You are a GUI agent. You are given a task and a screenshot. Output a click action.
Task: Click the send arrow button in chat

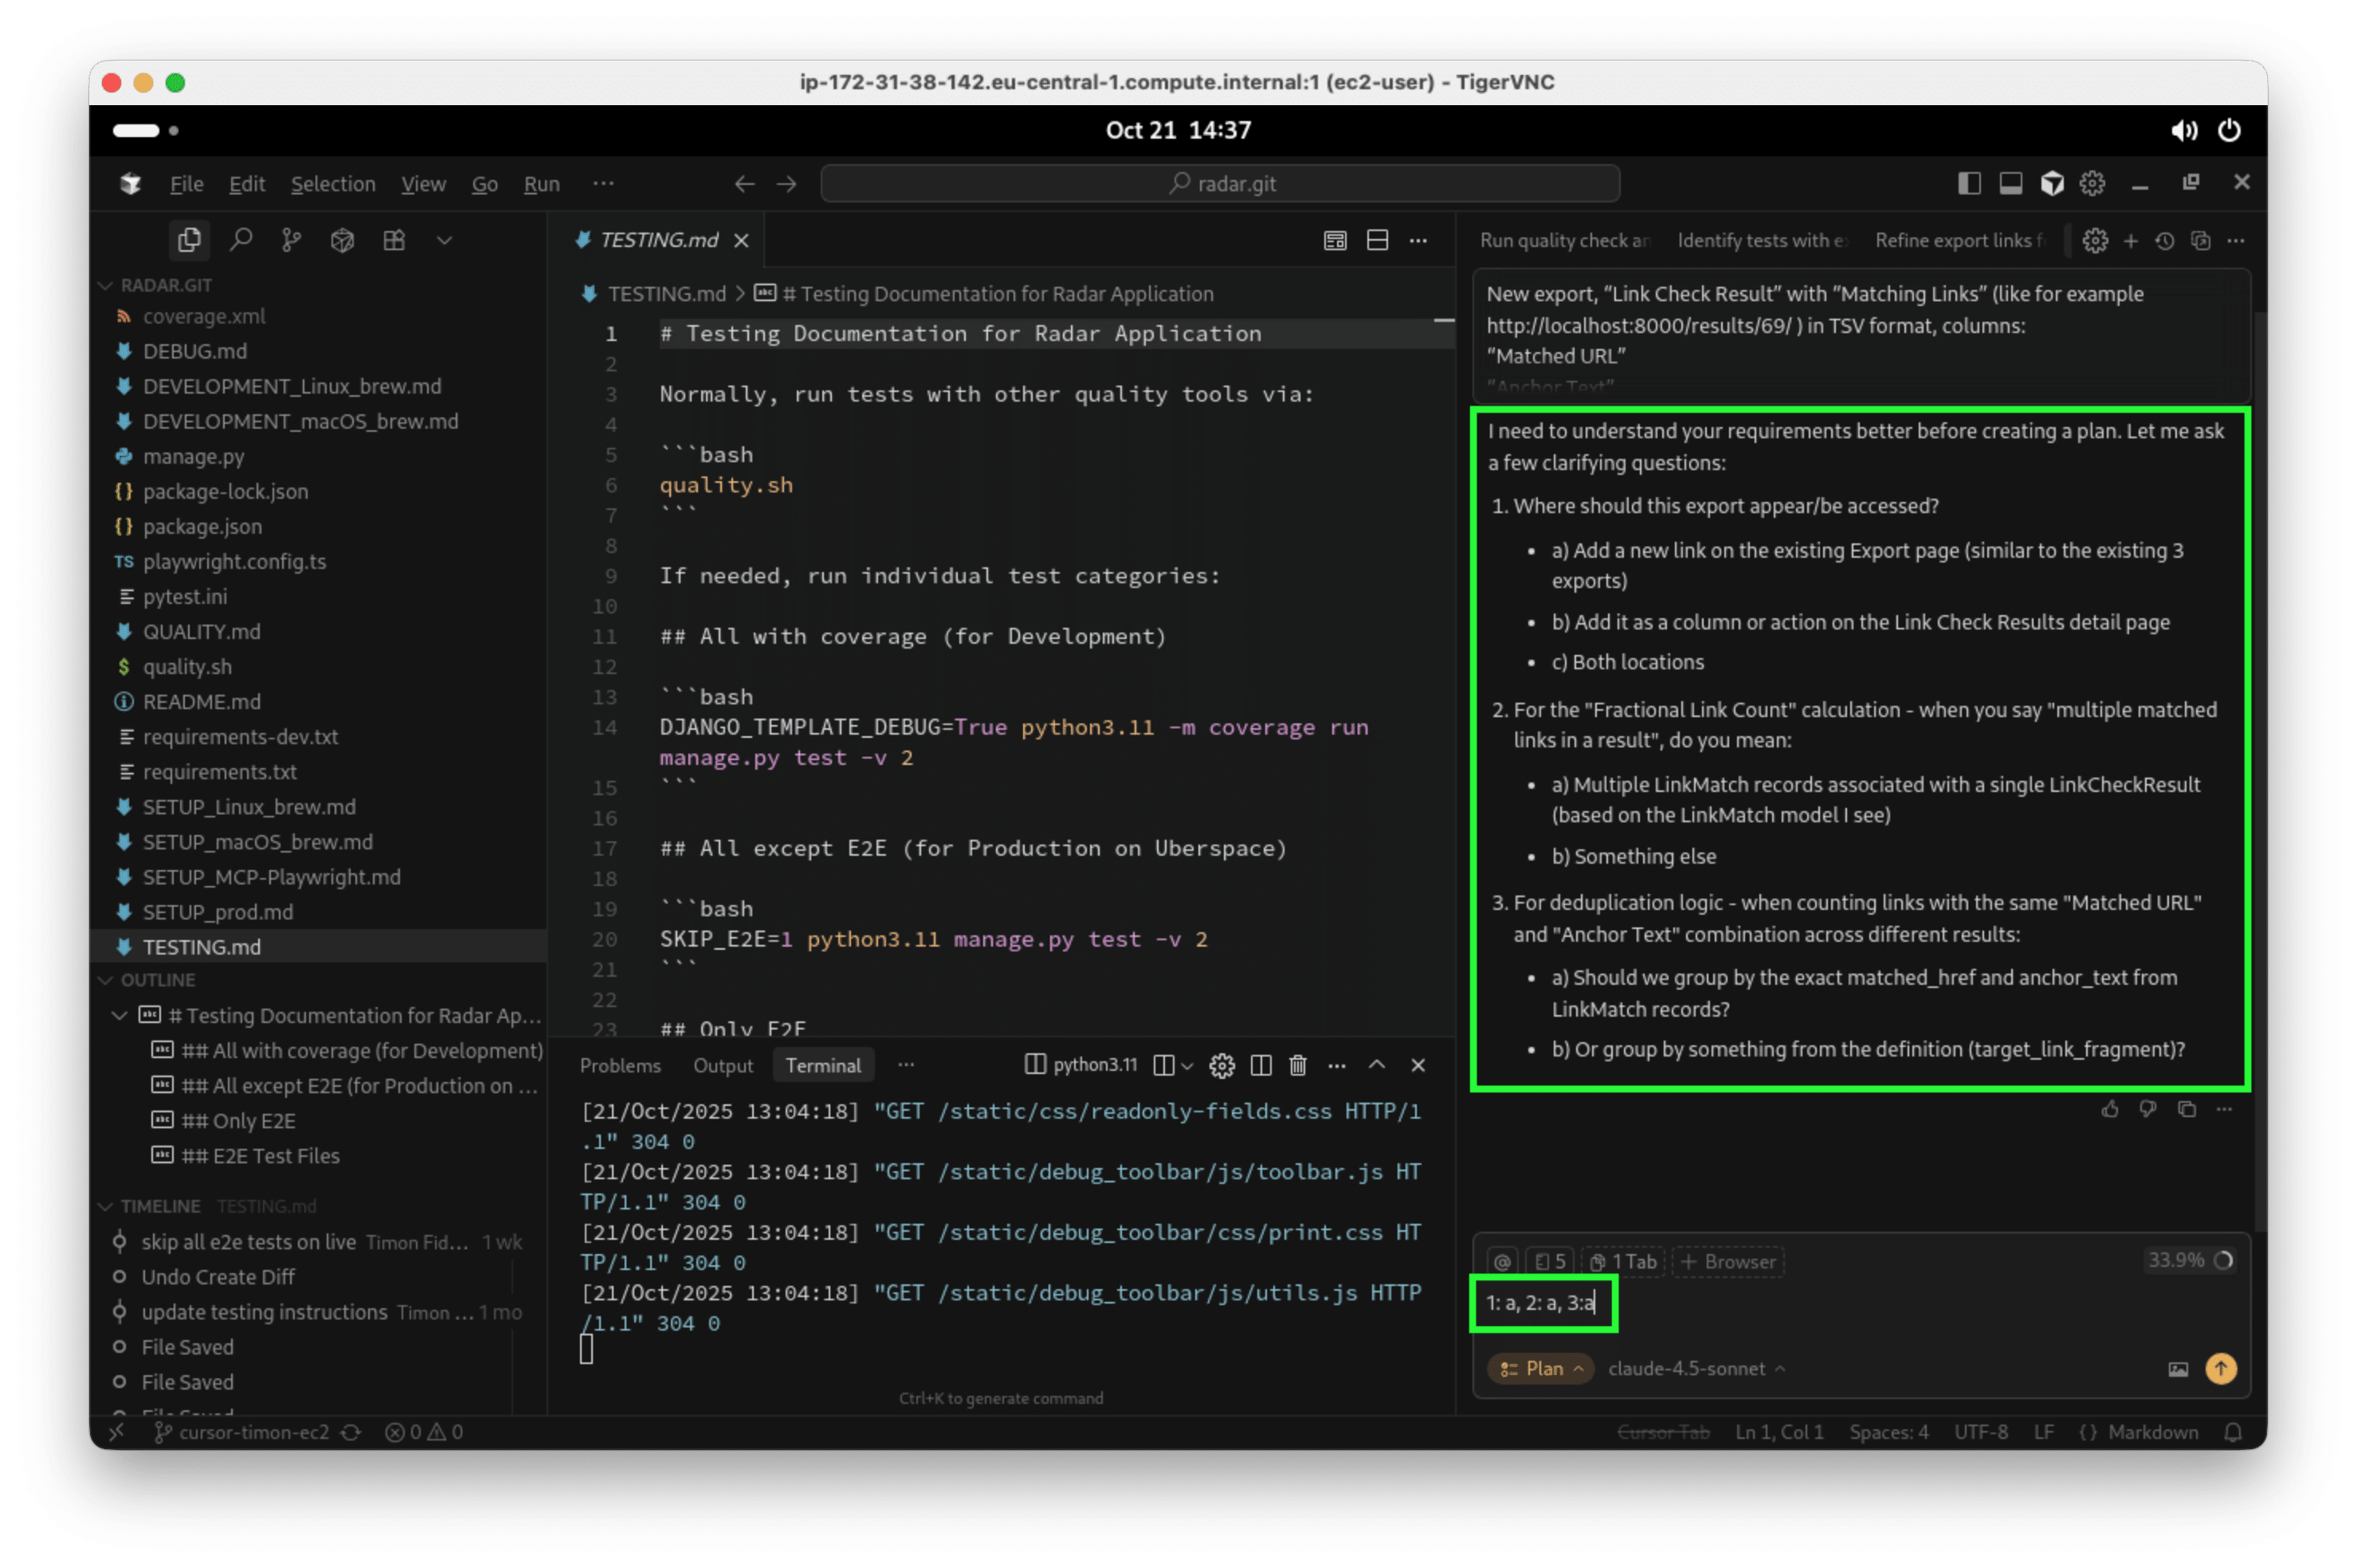2220,1368
